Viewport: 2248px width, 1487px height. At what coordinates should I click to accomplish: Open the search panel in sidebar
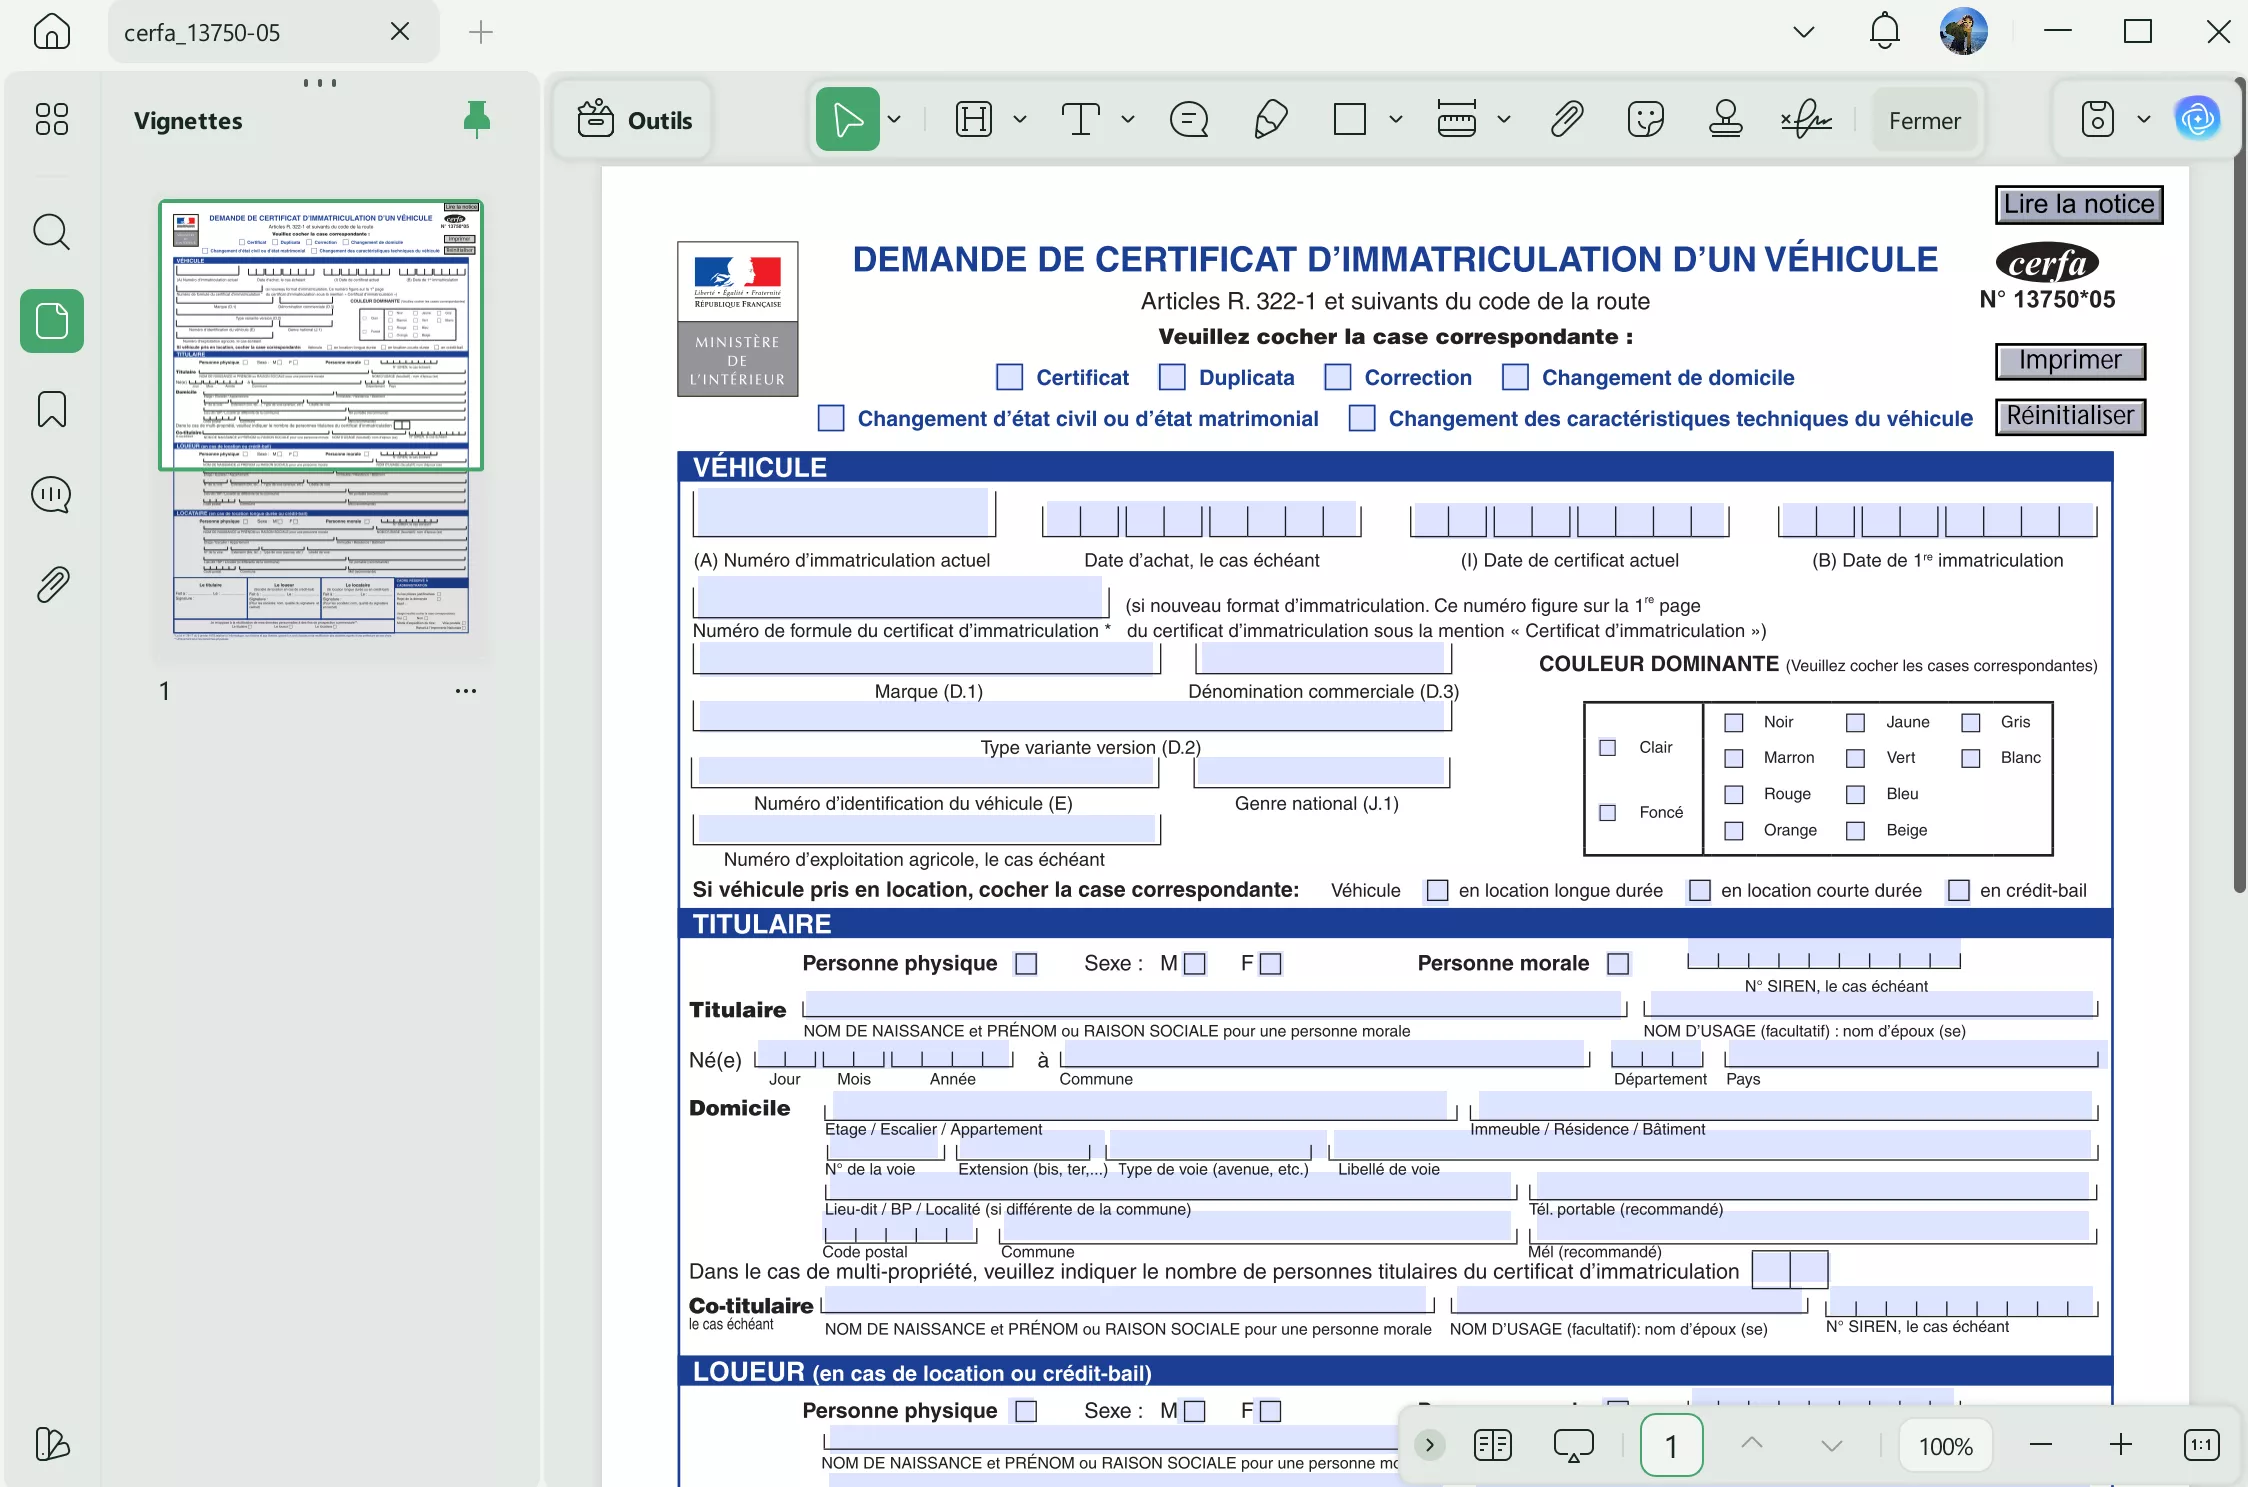[51, 232]
